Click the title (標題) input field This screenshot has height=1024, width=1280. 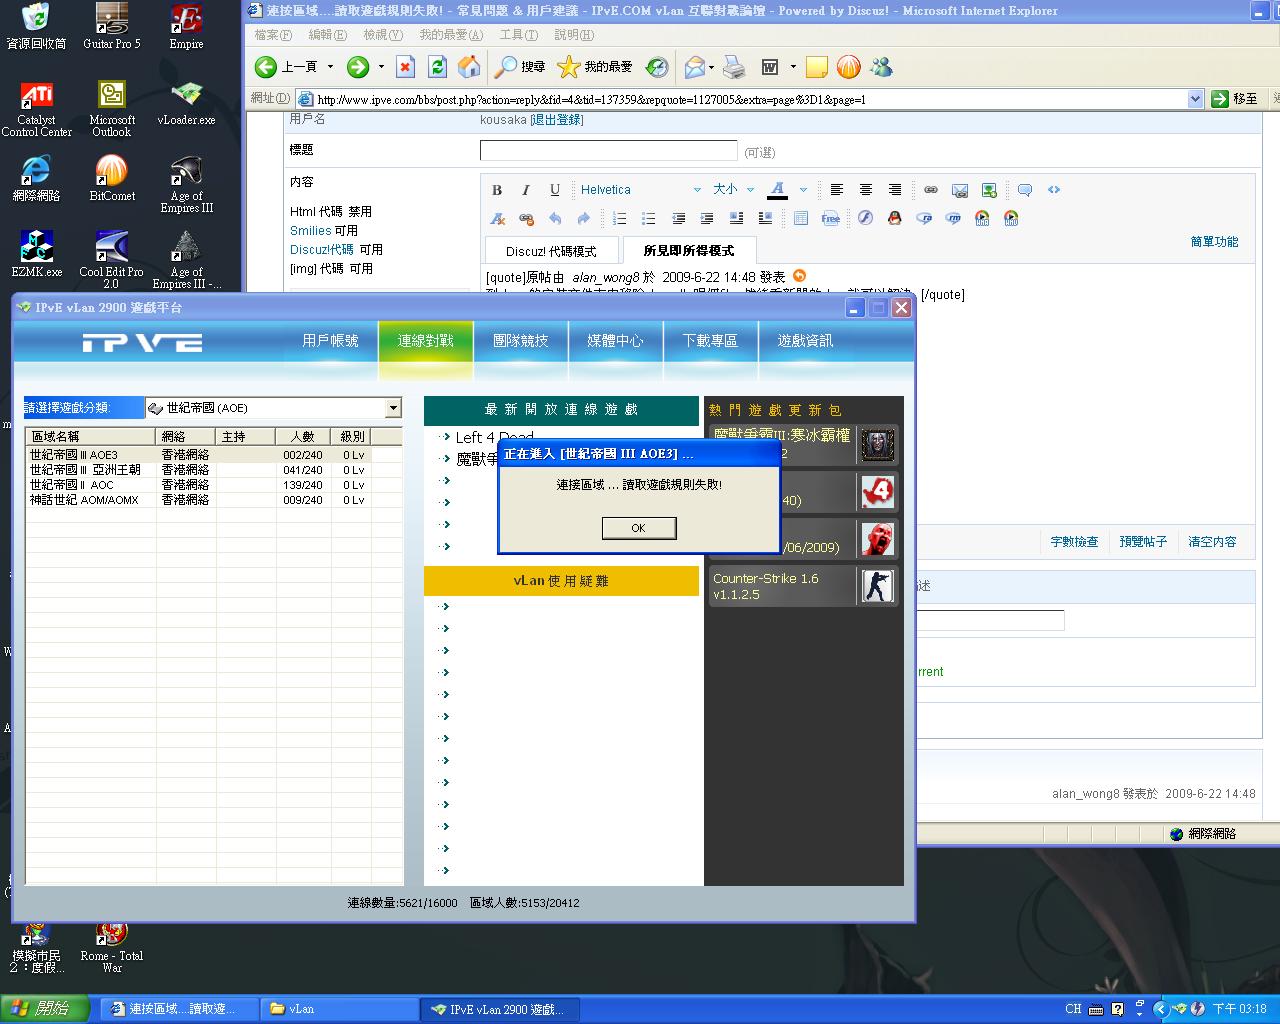click(x=609, y=151)
